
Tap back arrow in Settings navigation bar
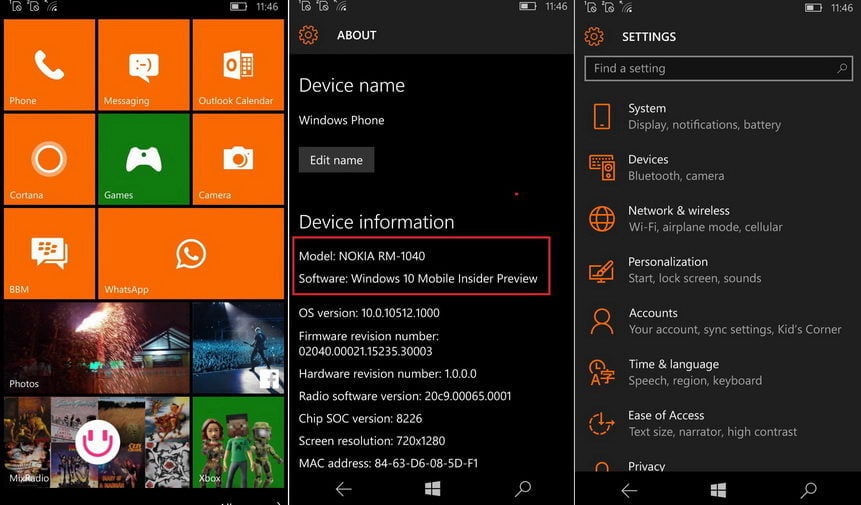point(629,490)
